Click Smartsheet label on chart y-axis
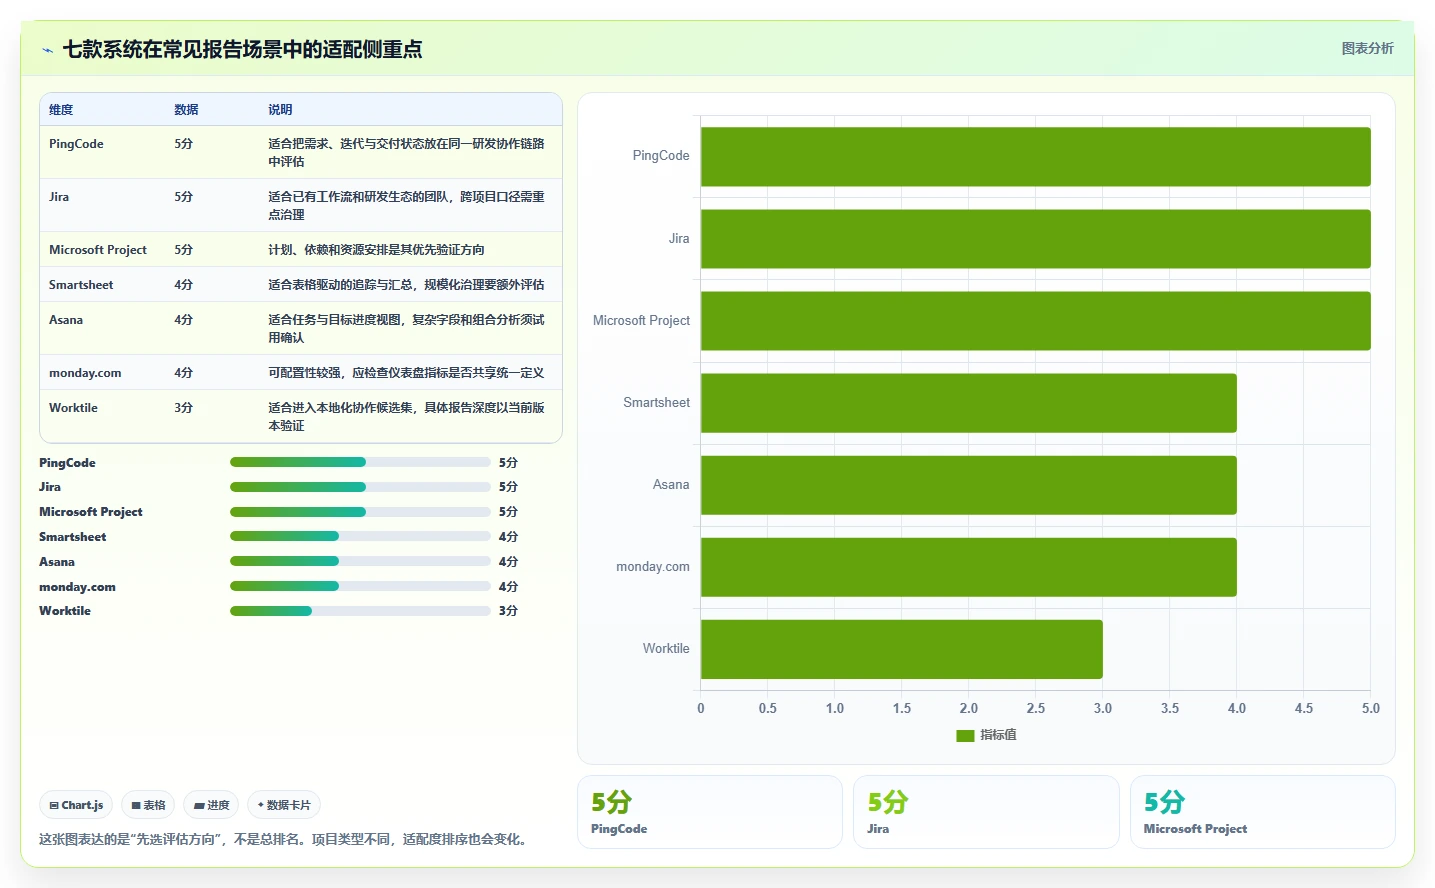 coord(656,403)
